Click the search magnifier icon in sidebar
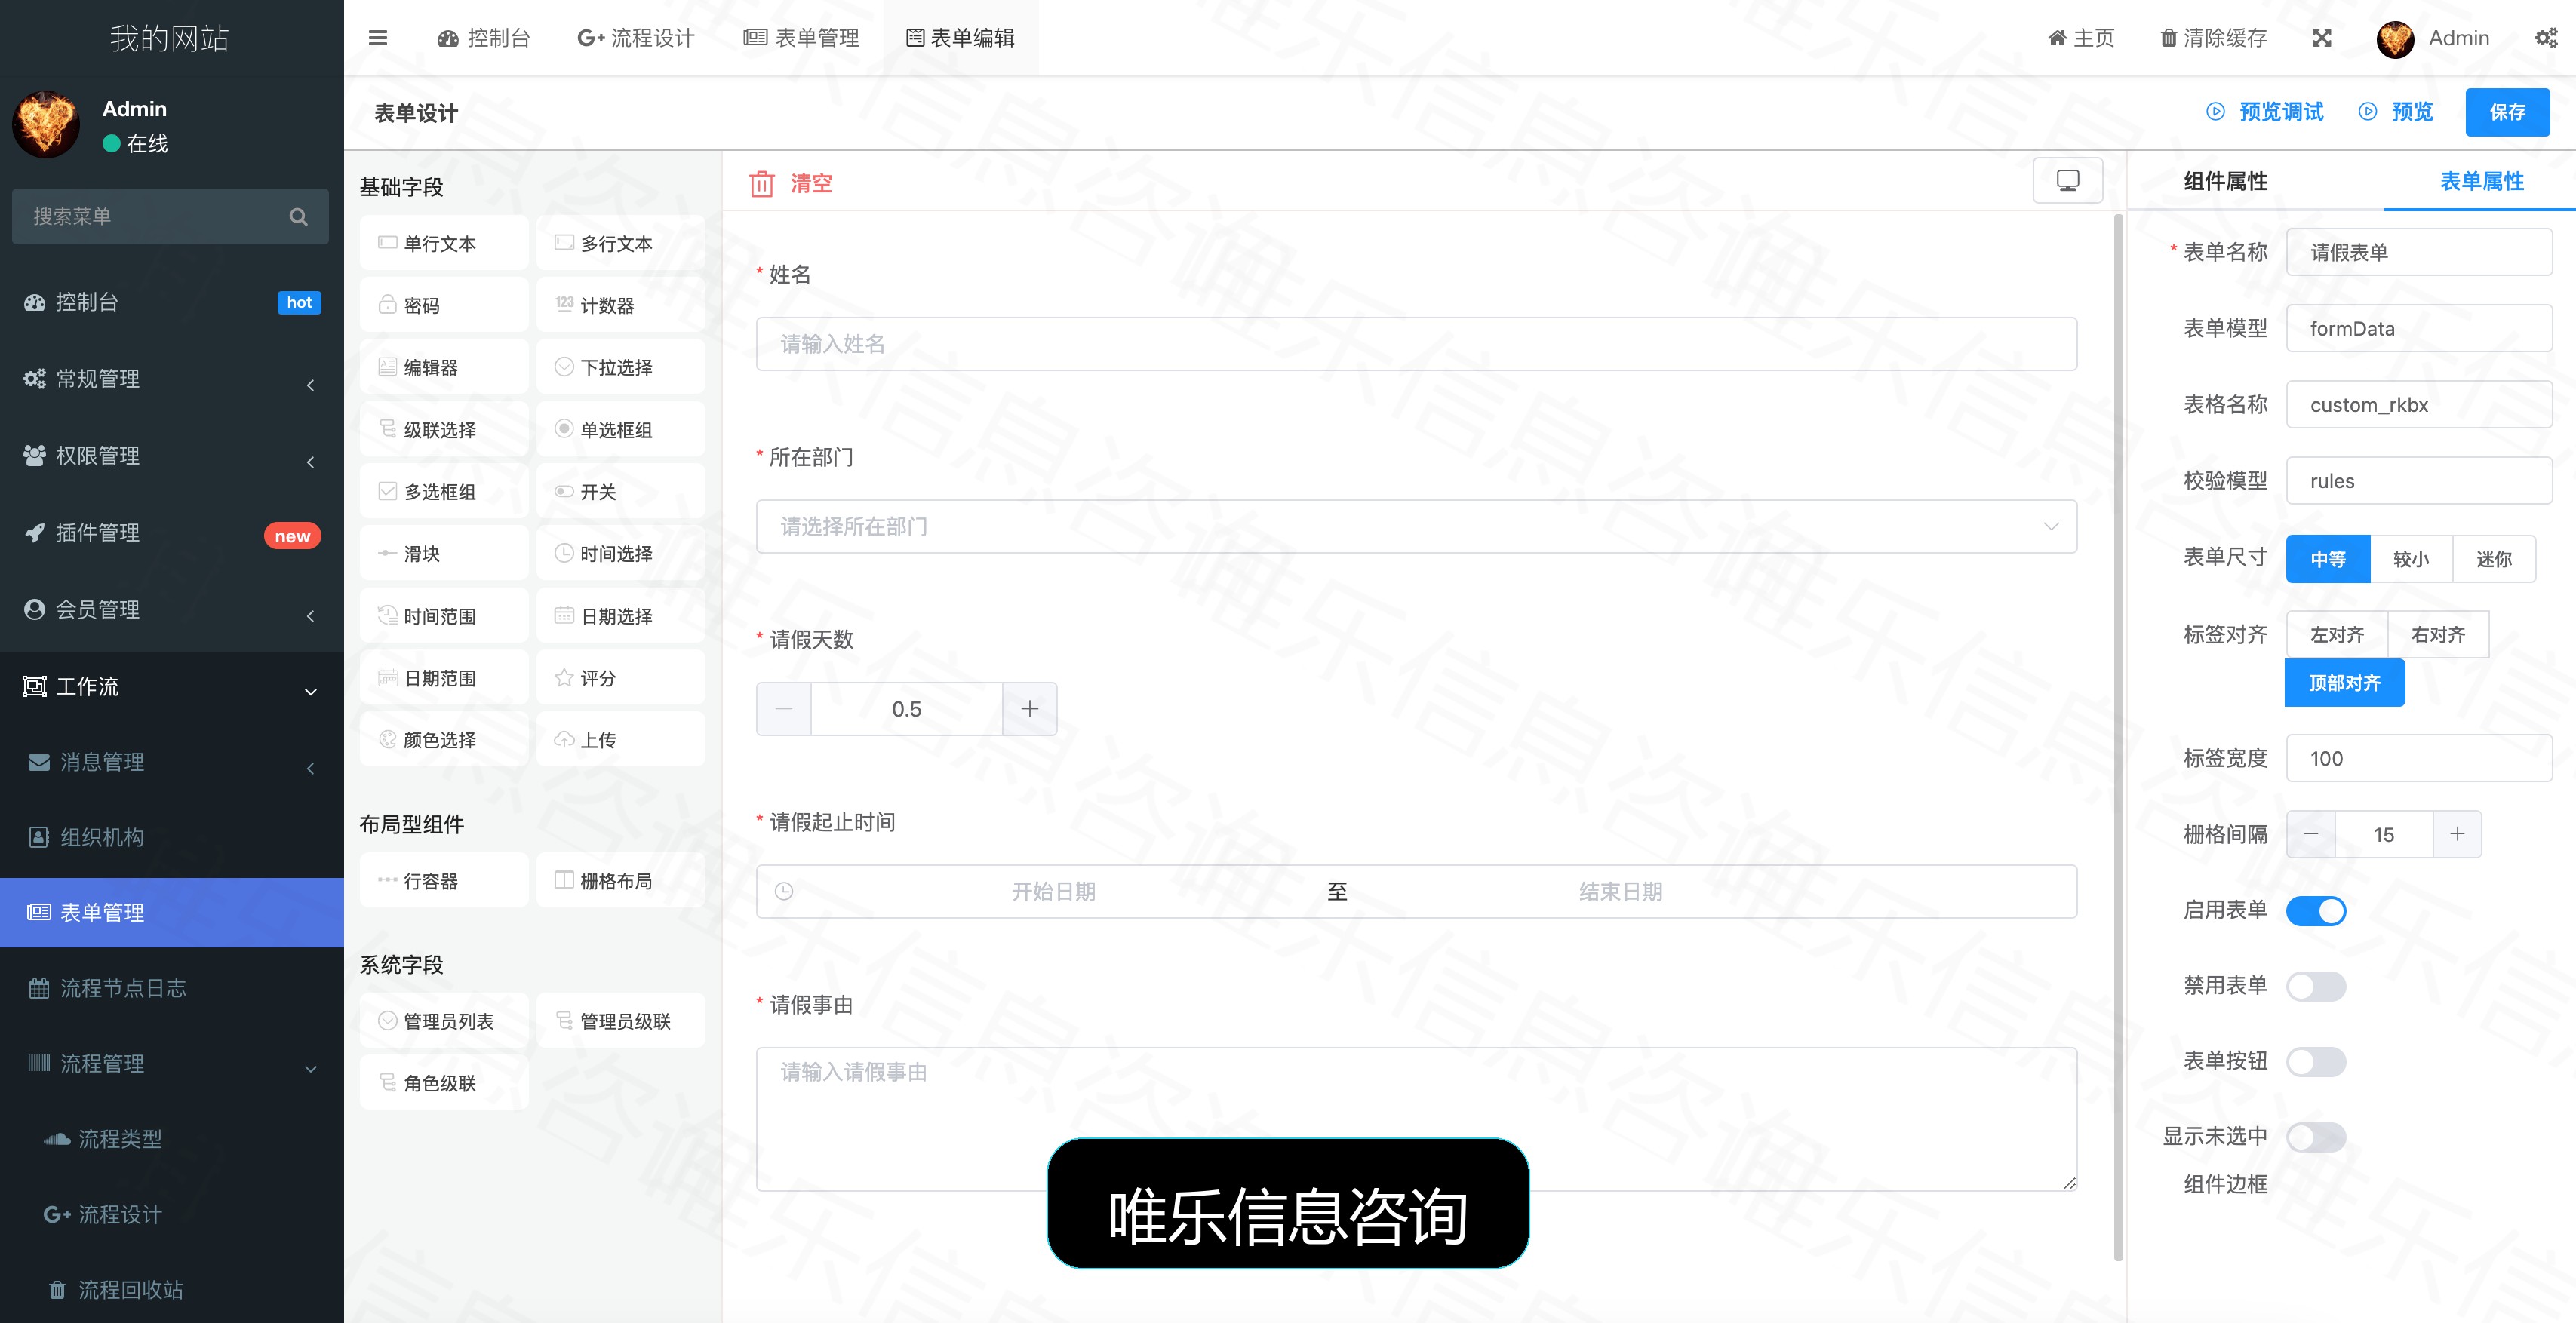Image resolution: width=2576 pixels, height=1323 pixels. [x=298, y=217]
